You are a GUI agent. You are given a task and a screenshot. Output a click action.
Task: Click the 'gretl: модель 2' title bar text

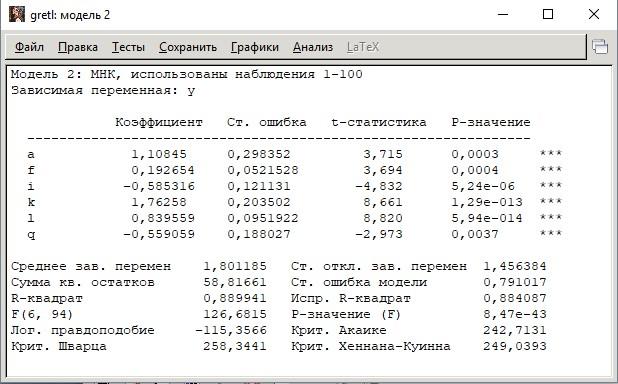(70, 15)
